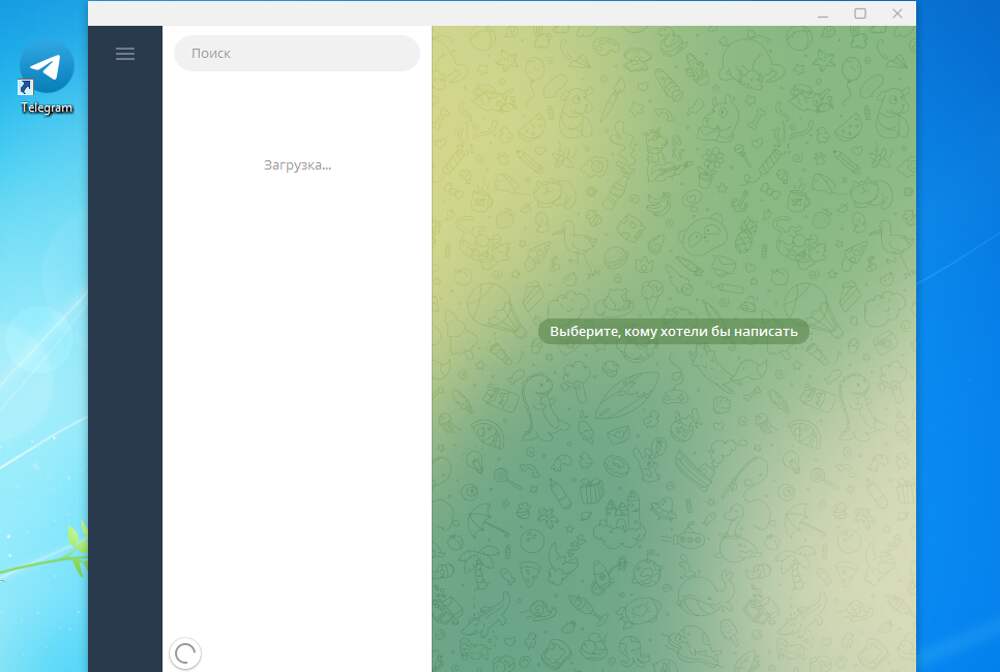Focus the Поиск search field

point(296,54)
